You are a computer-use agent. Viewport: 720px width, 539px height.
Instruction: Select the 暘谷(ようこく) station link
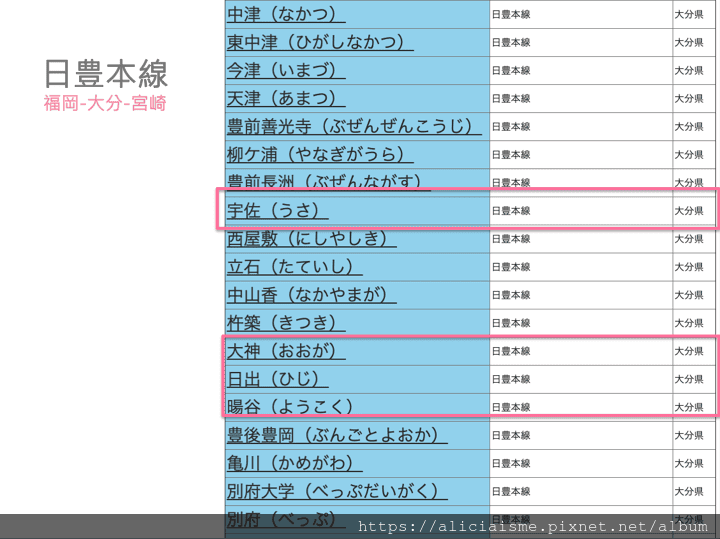pyautogui.click(x=290, y=406)
